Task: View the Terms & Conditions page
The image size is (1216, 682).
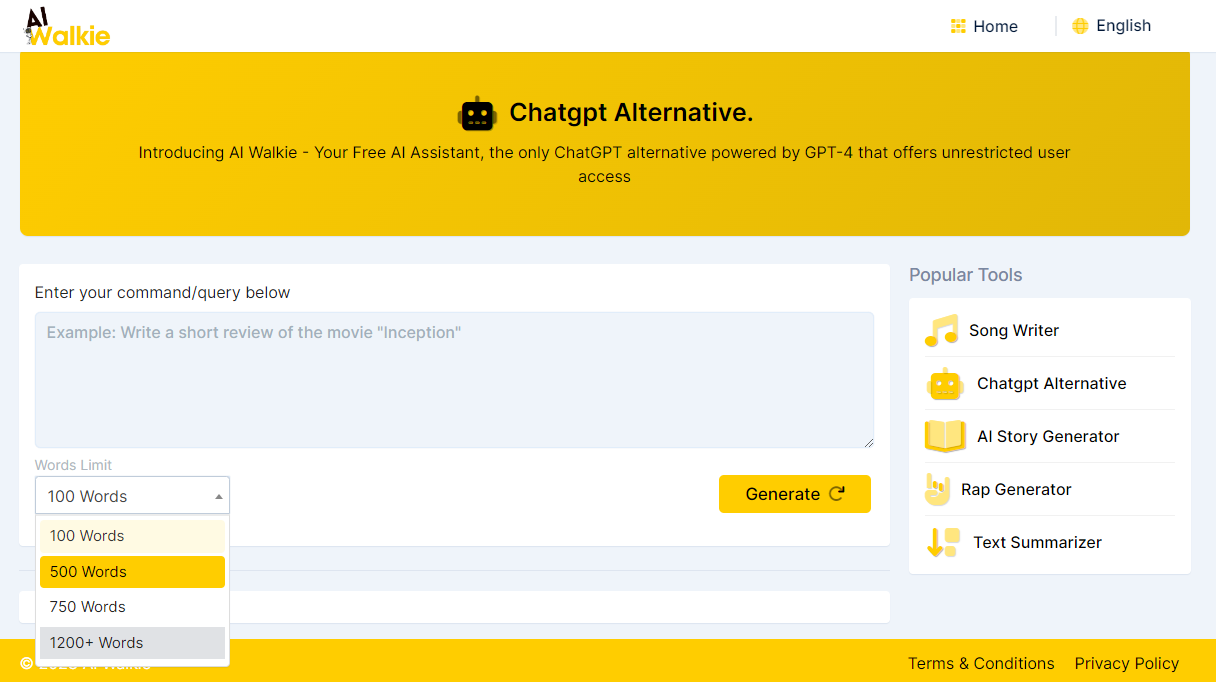Action: [x=981, y=664]
